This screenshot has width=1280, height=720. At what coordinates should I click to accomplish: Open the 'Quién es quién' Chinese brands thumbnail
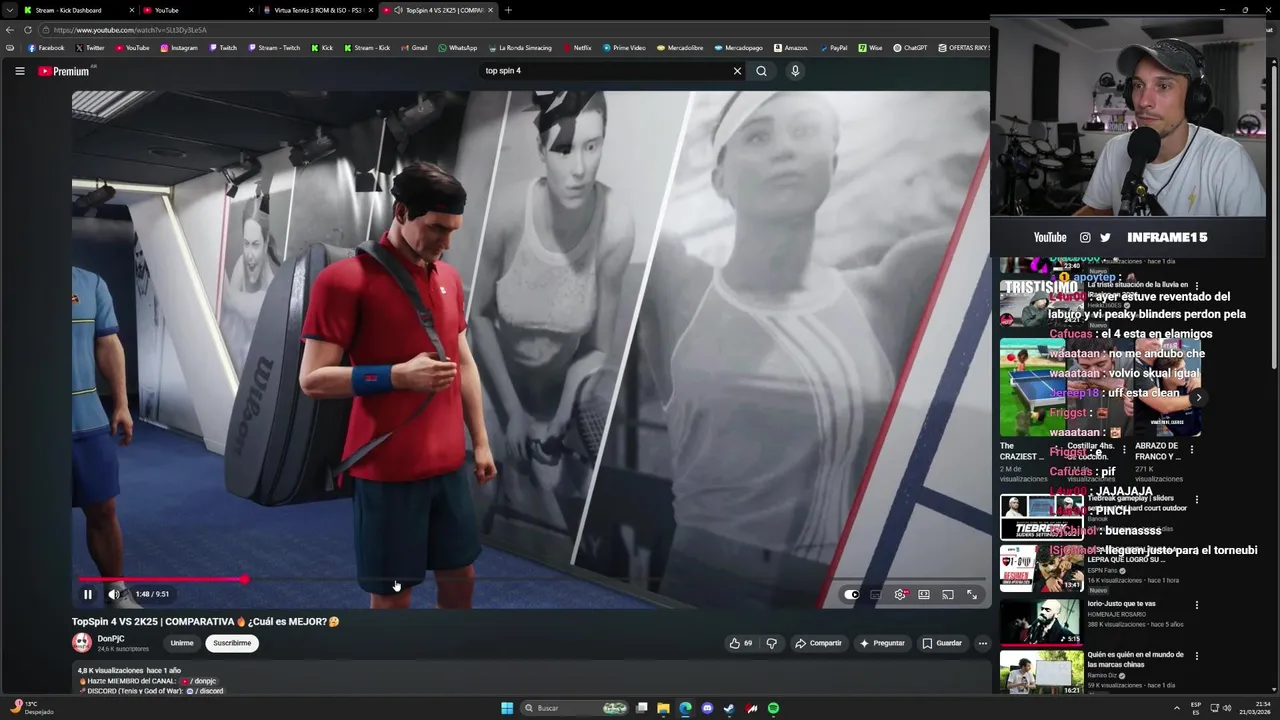point(1041,672)
